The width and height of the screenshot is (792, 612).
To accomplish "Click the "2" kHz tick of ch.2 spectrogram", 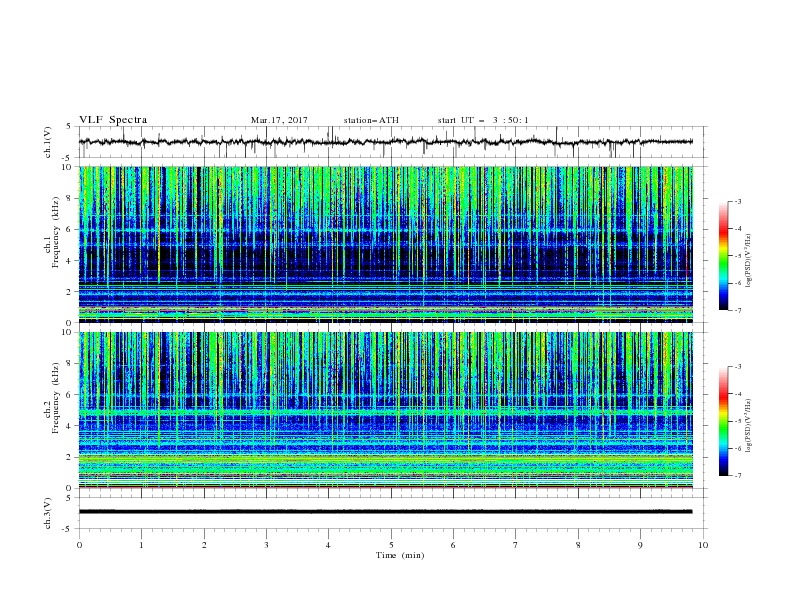I will pos(69,457).
